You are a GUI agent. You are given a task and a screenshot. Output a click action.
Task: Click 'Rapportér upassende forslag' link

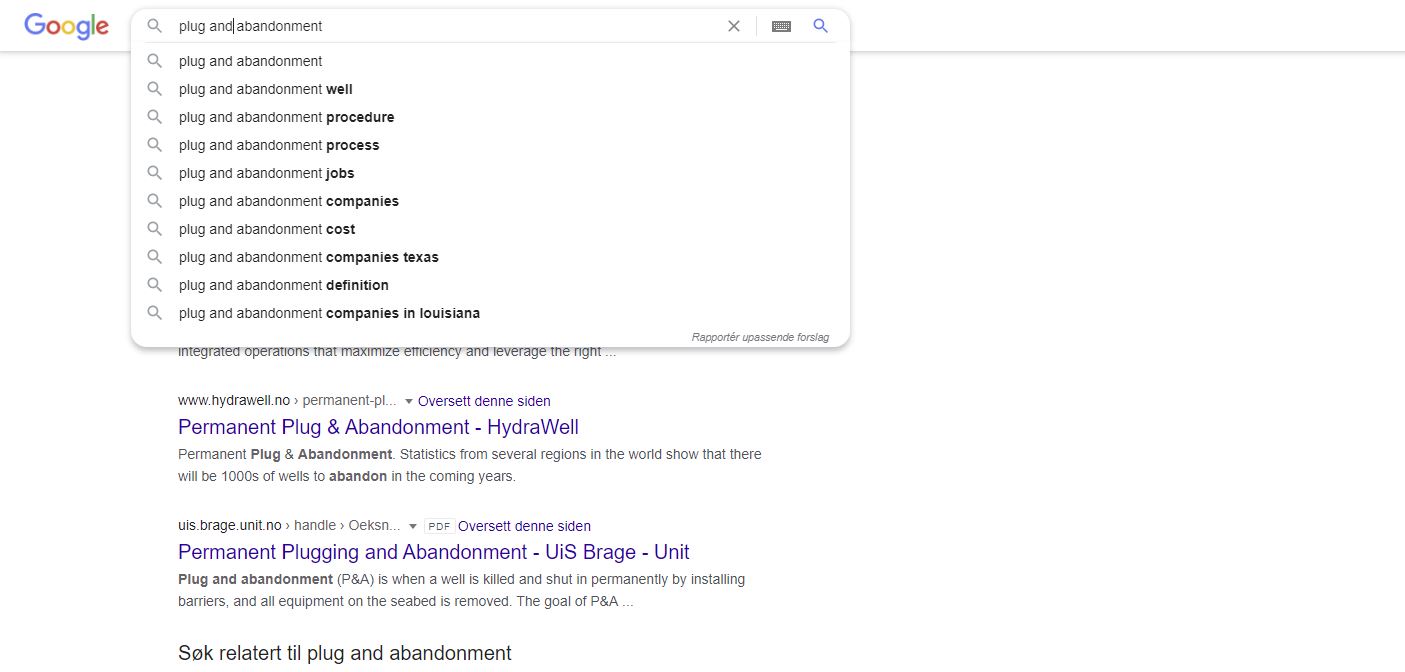tap(759, 337)
